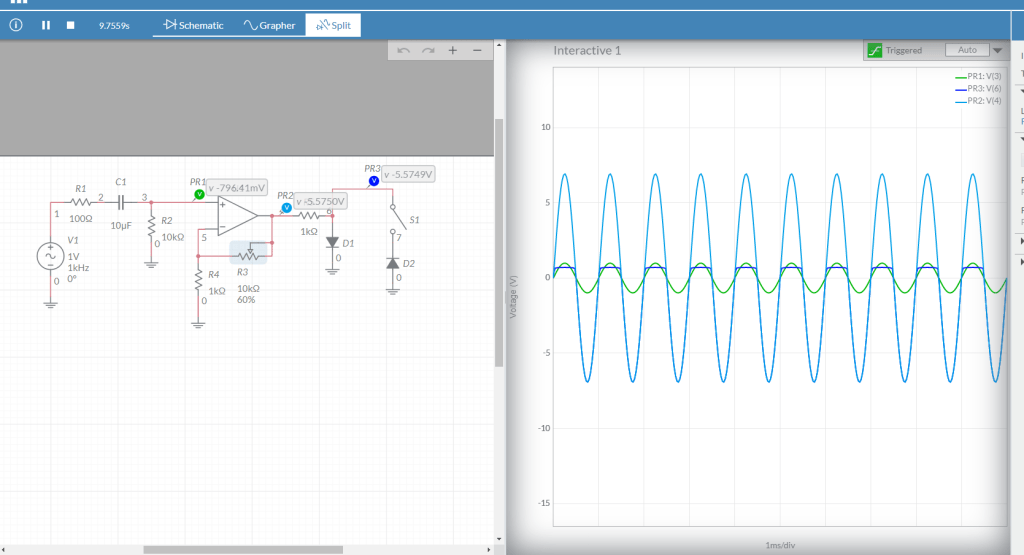Image resolution: width=1024 pixels, height=555 pixels.
Task: Select the R3 potentiometer
Action: pyautogui.click(x=250, y=254)
